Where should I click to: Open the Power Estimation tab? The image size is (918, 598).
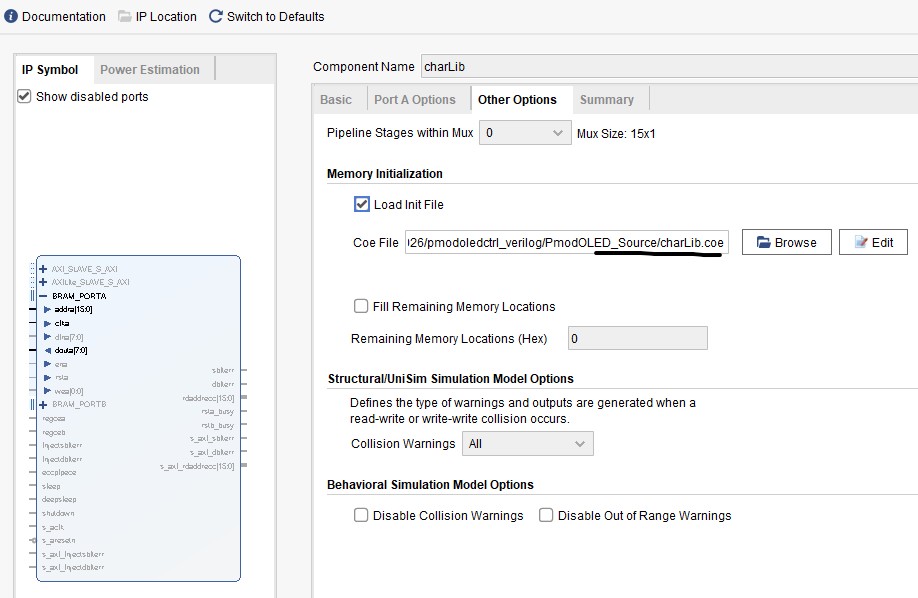tap(149, 69)
